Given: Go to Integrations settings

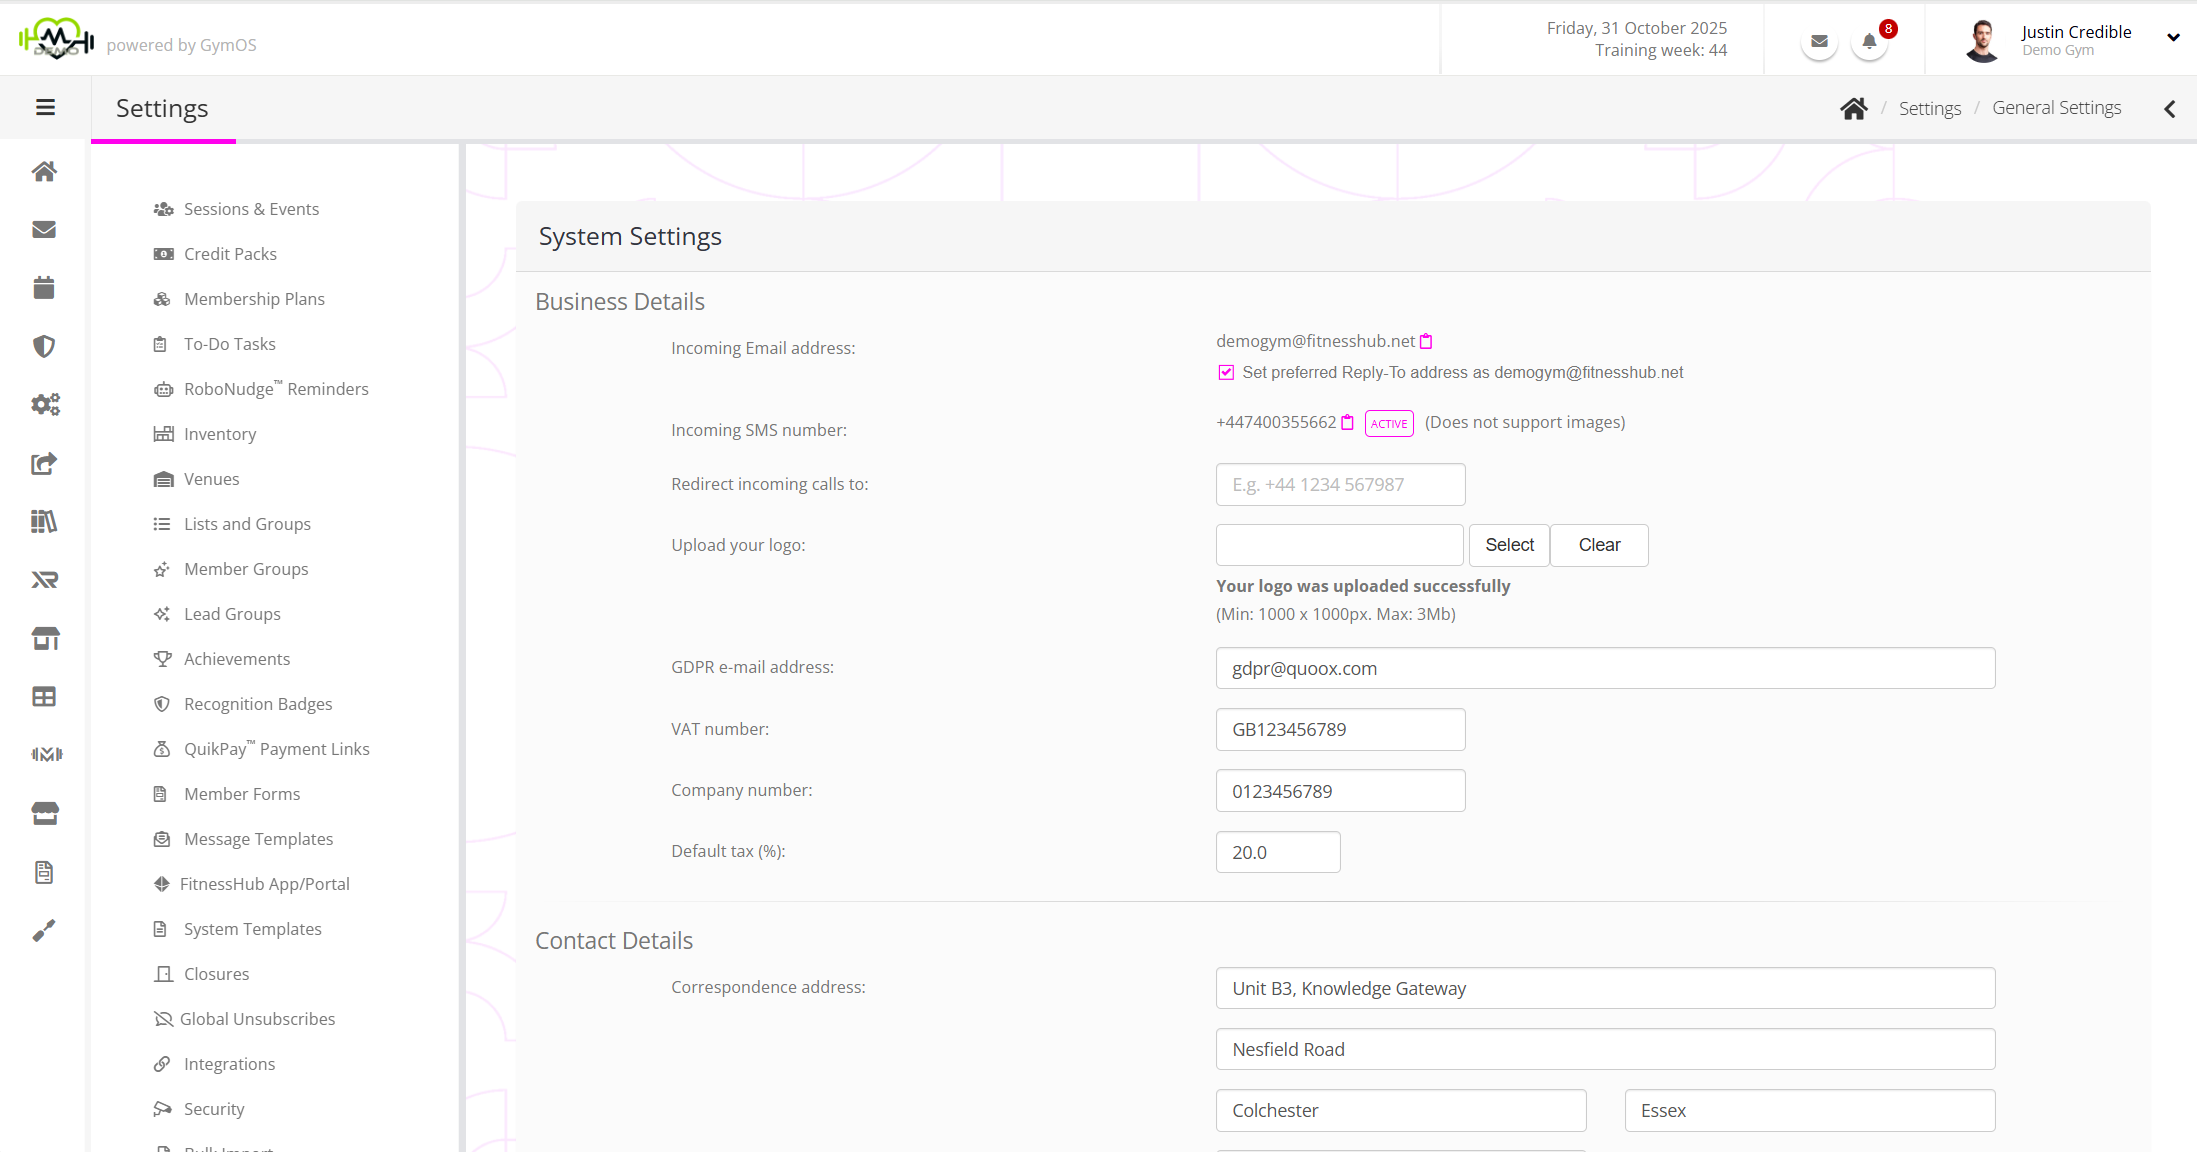Looking at the screenshot, I should pos(229,1064).
